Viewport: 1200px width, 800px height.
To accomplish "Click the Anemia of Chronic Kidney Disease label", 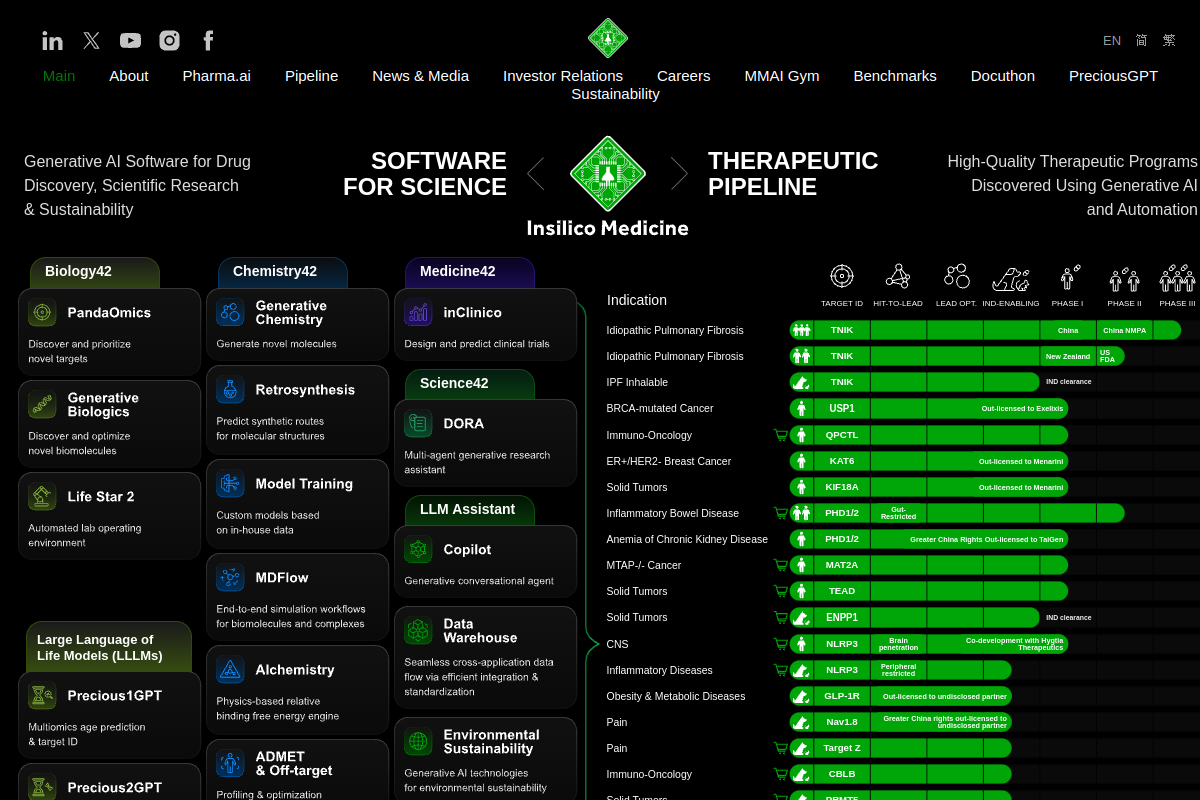I will tap(687, 539).
